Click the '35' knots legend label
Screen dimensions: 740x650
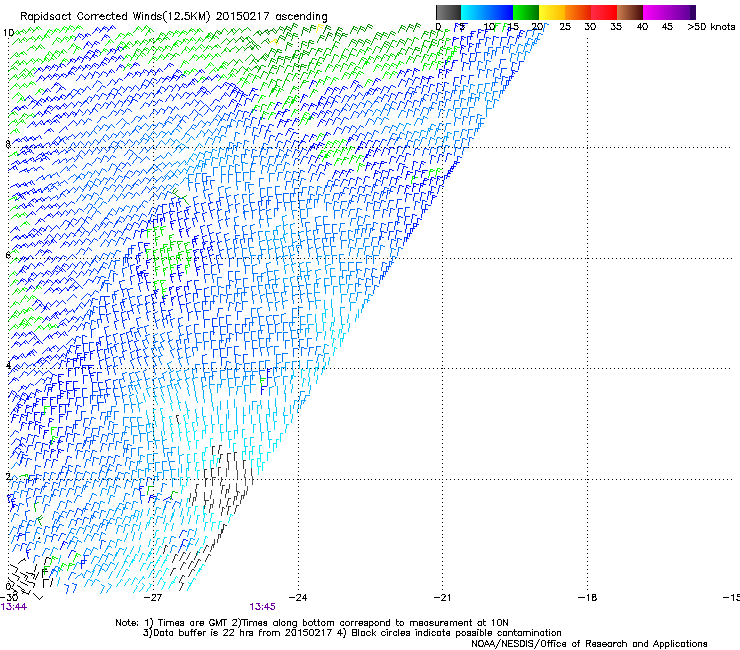(x=616, y=26)
